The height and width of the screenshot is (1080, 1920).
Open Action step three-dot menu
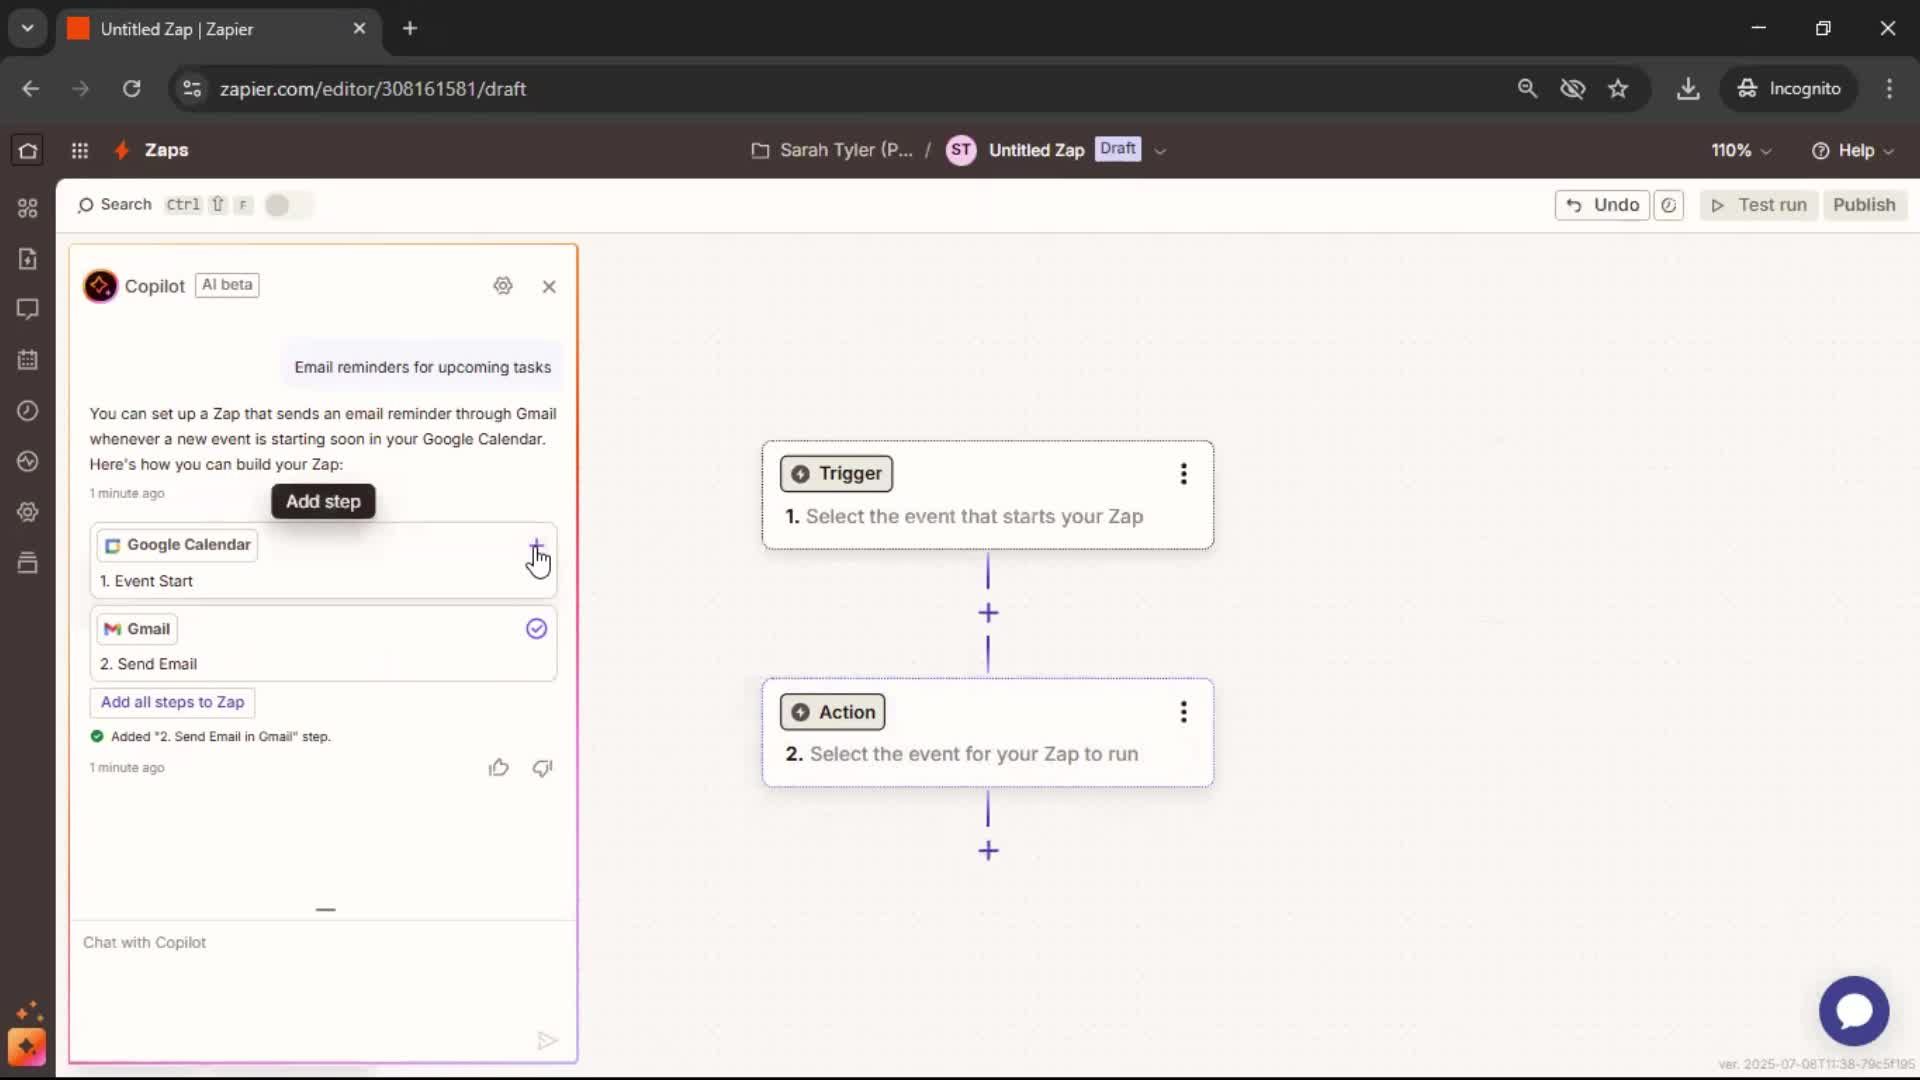[1184, 712]
